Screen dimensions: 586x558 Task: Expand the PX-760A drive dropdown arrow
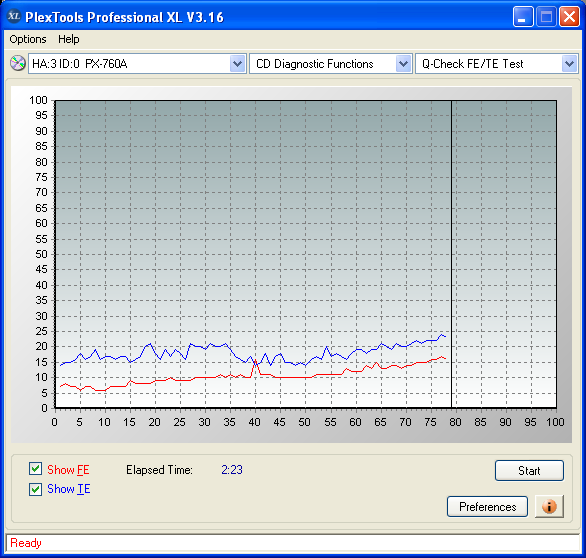[238, 64]
